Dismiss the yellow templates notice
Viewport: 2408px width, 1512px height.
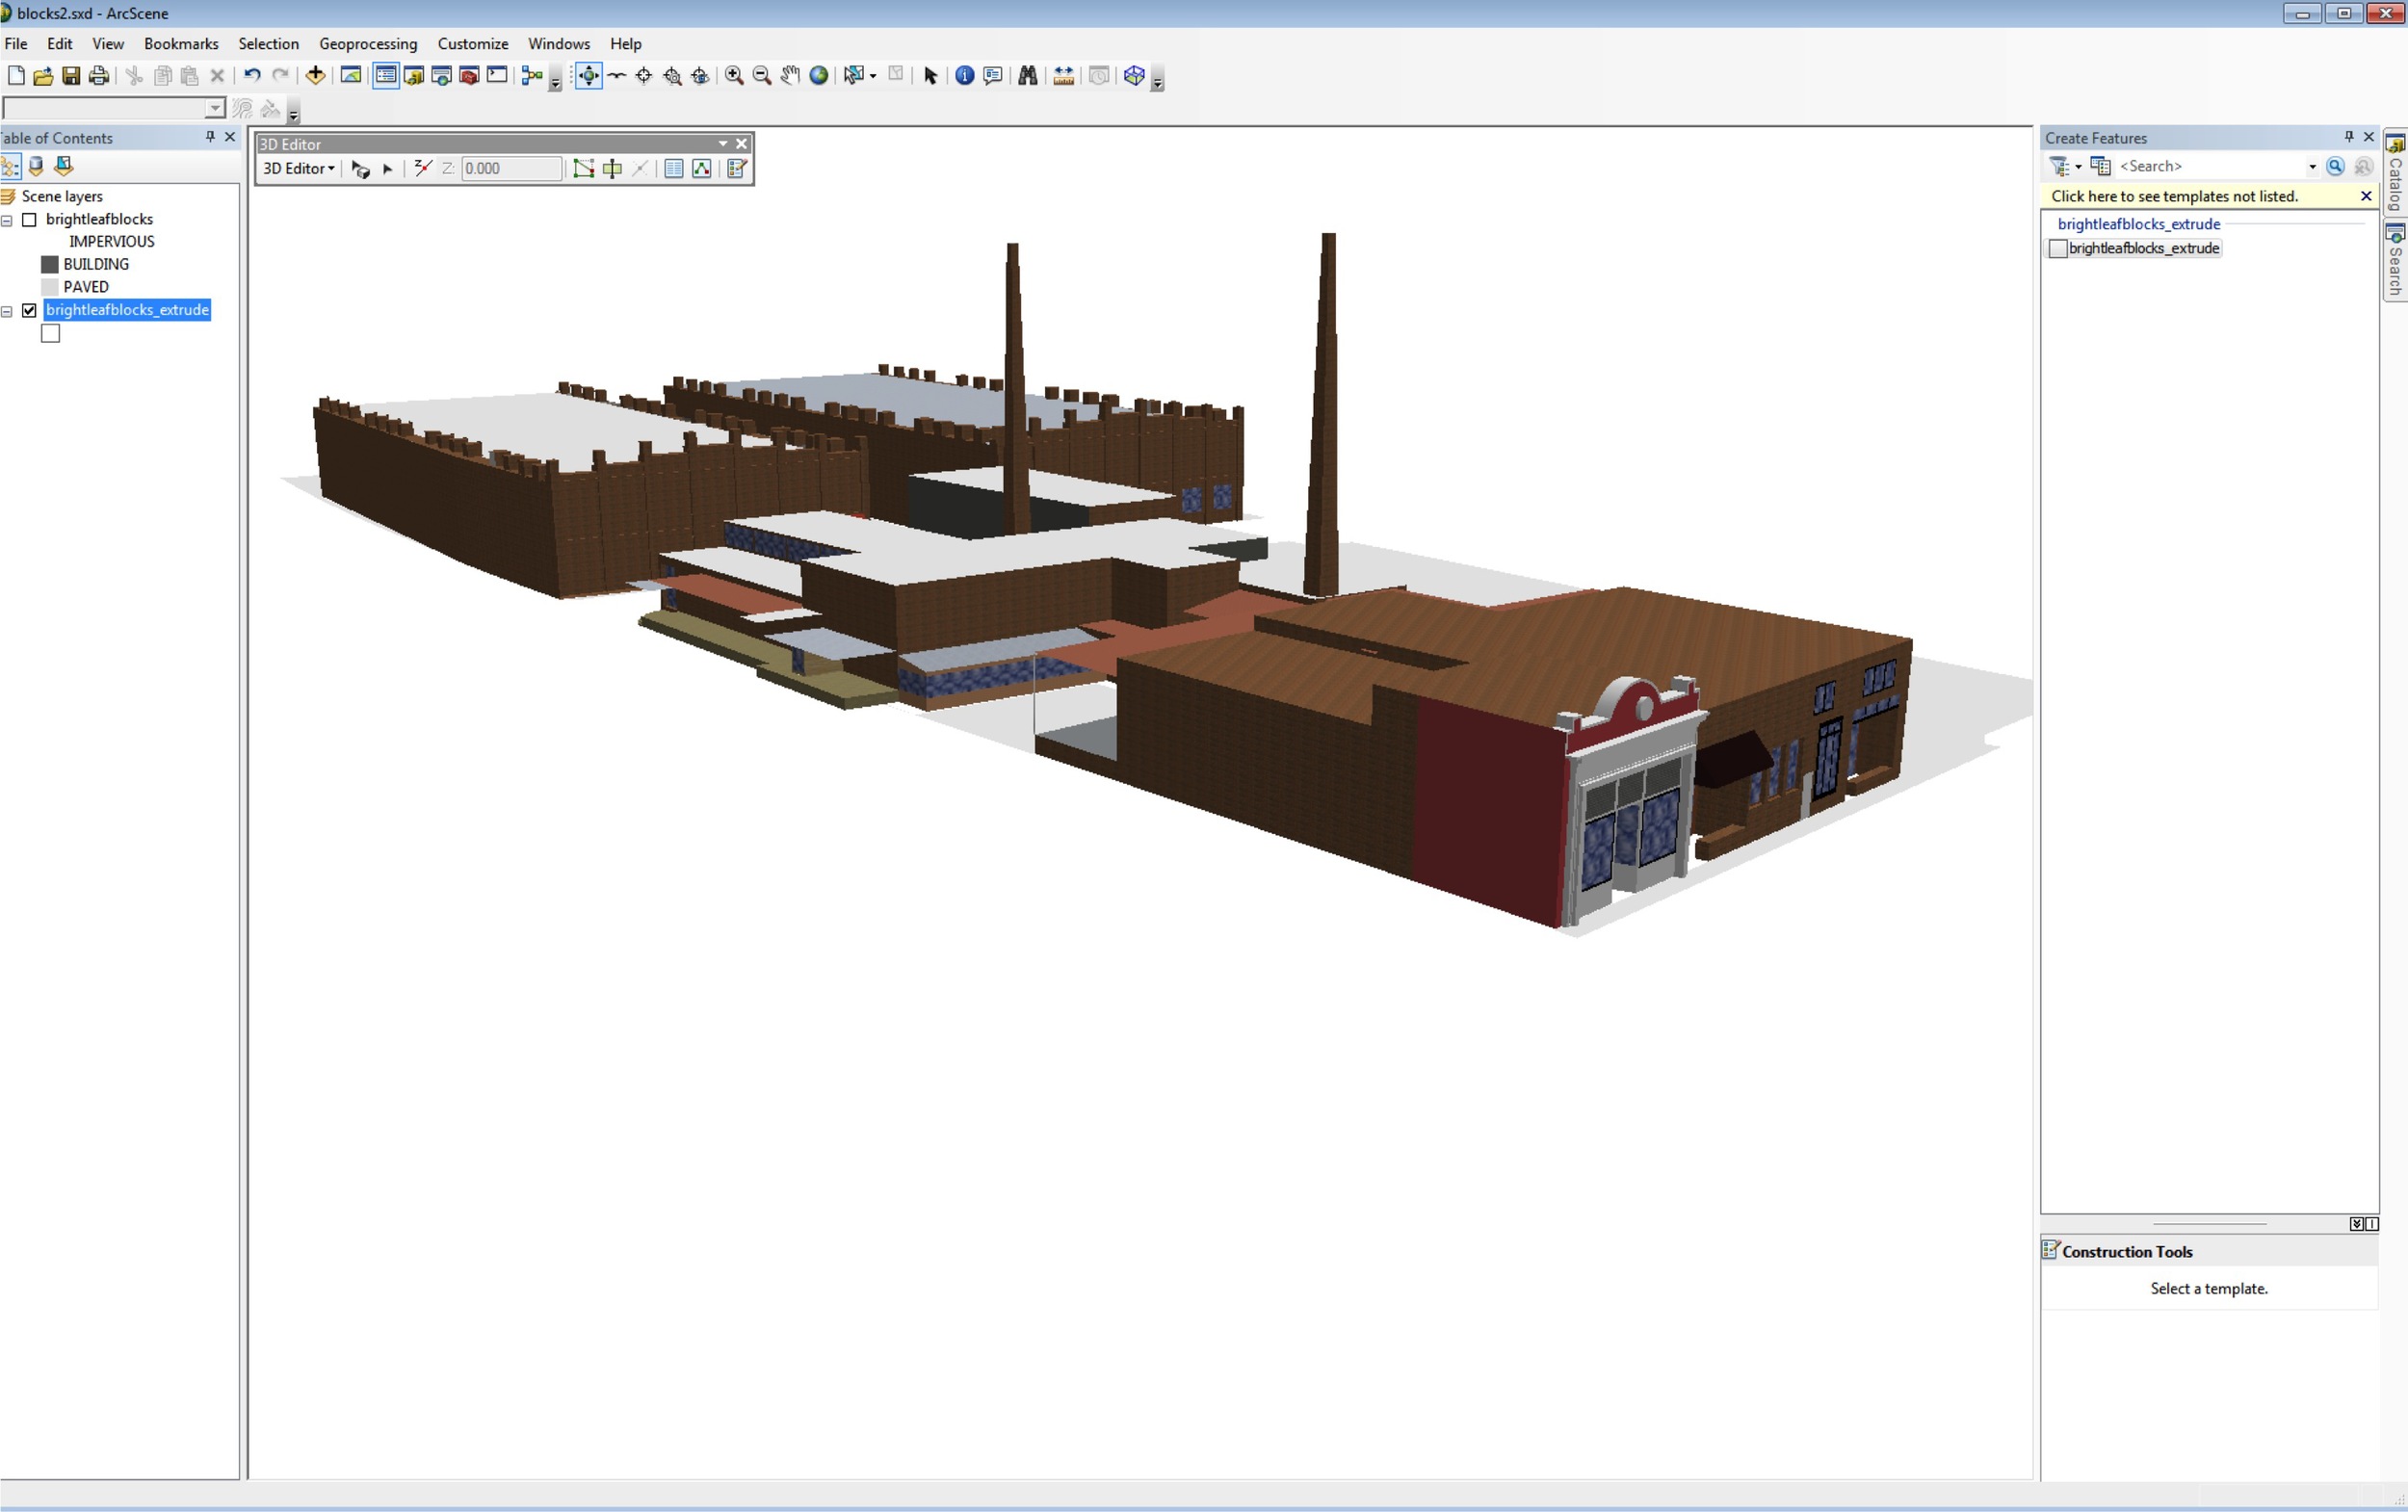(2366, 197)
